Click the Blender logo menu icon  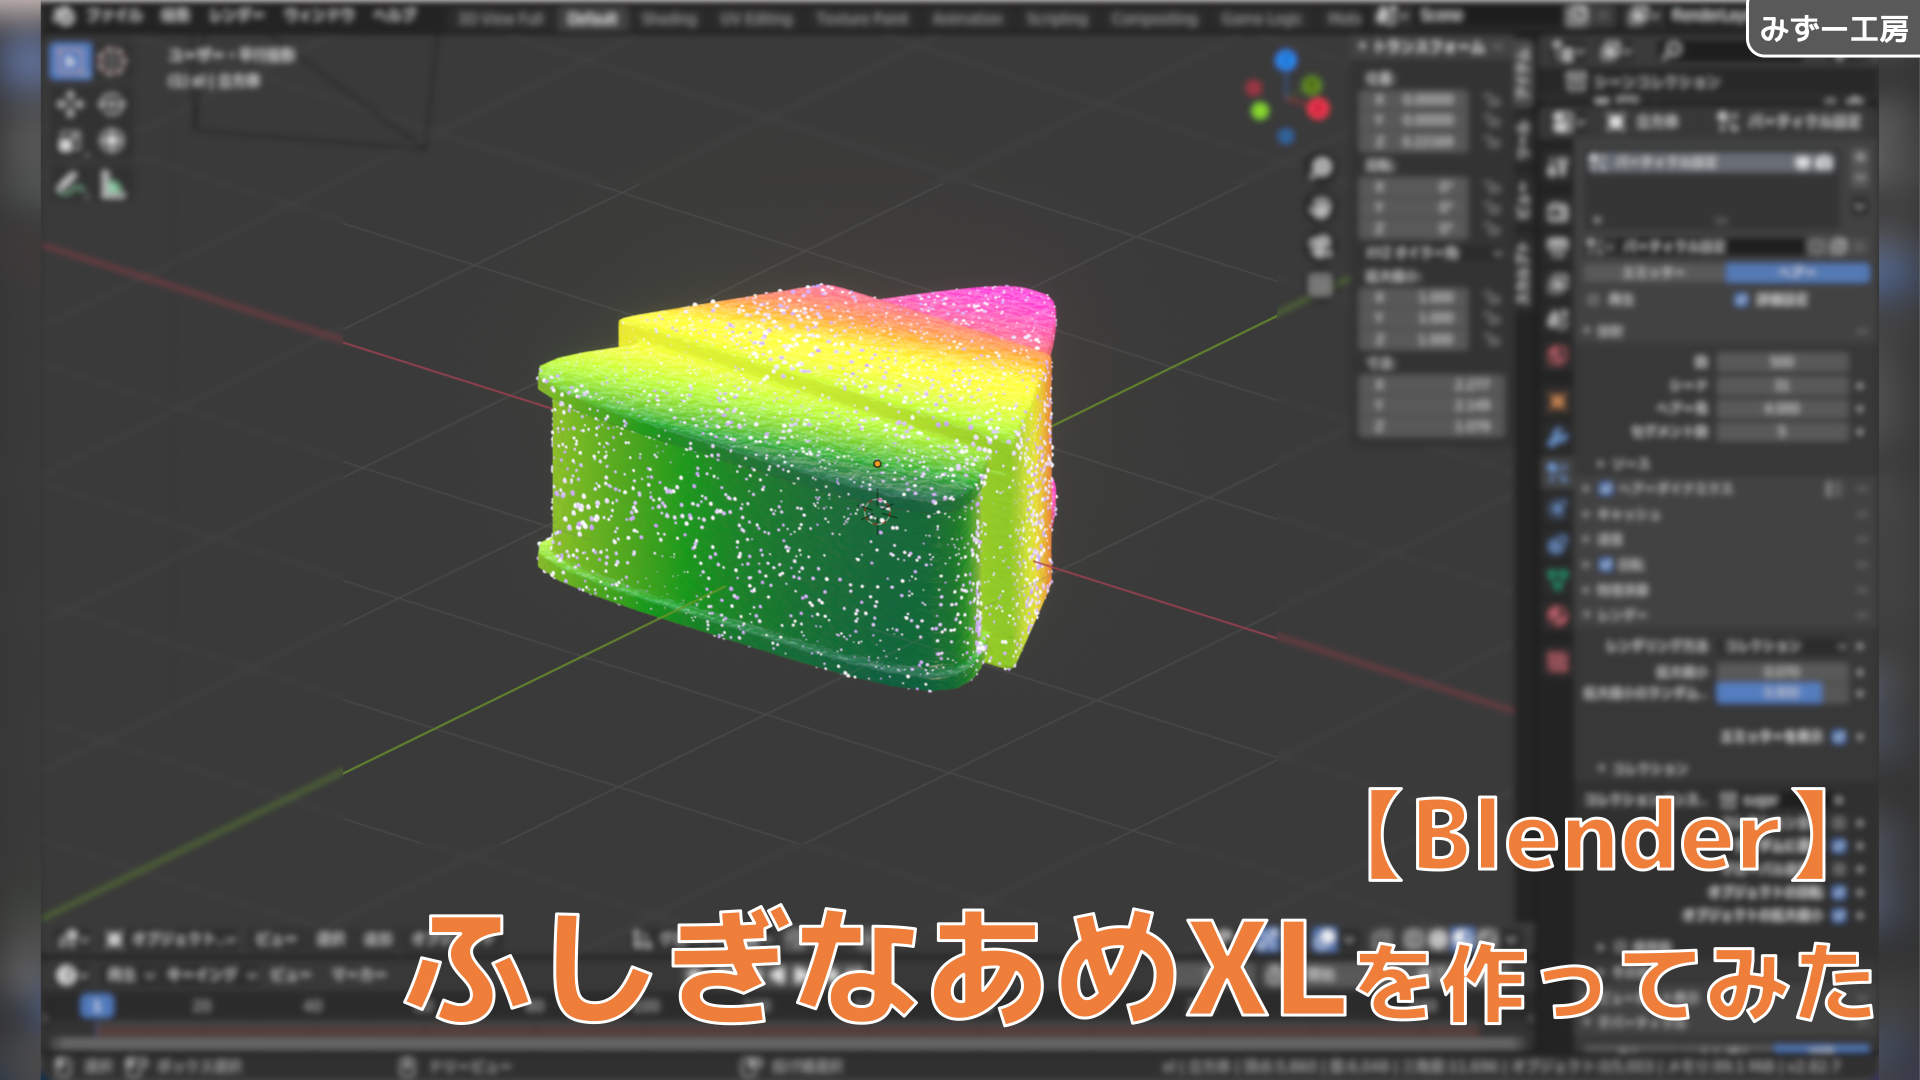(x=64, y=16)
